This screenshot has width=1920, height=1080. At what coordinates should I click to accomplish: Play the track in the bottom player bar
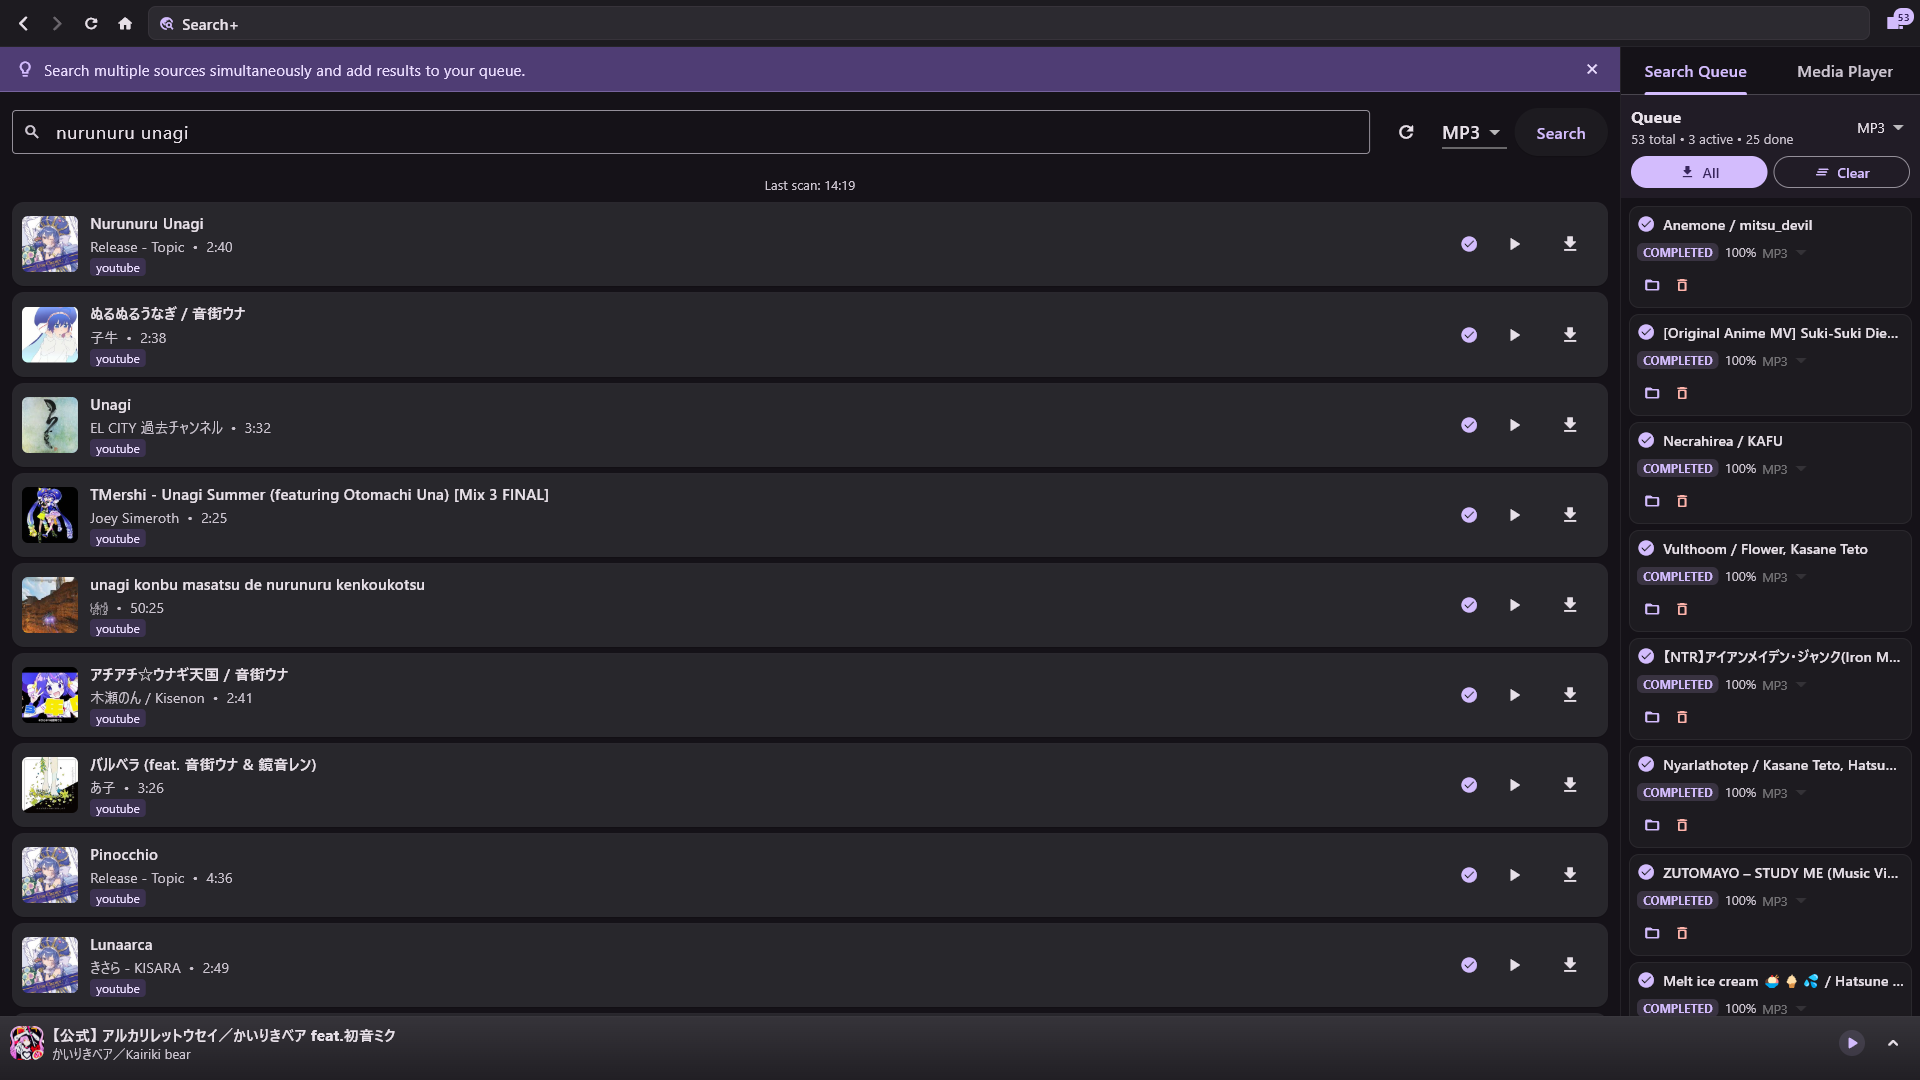click(1852, 1043)
